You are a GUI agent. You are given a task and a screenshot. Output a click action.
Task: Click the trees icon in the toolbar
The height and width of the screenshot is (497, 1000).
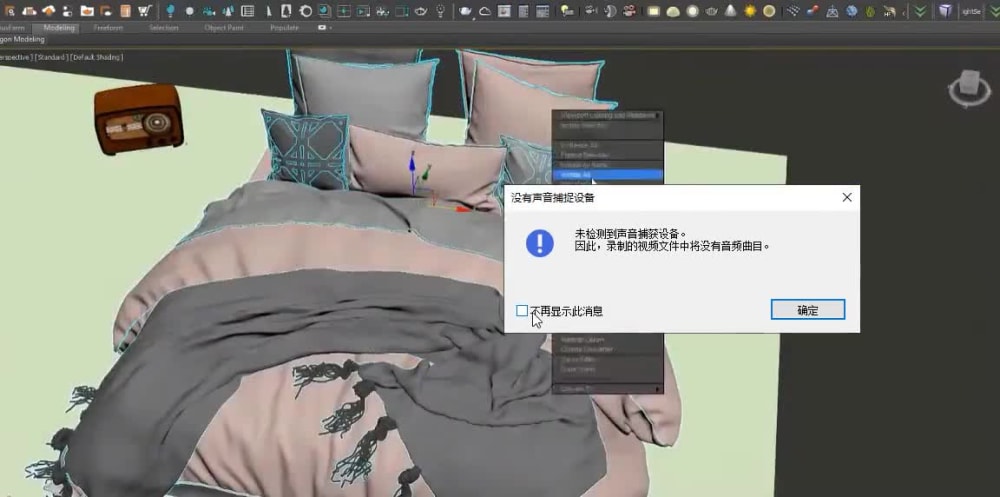228,11
